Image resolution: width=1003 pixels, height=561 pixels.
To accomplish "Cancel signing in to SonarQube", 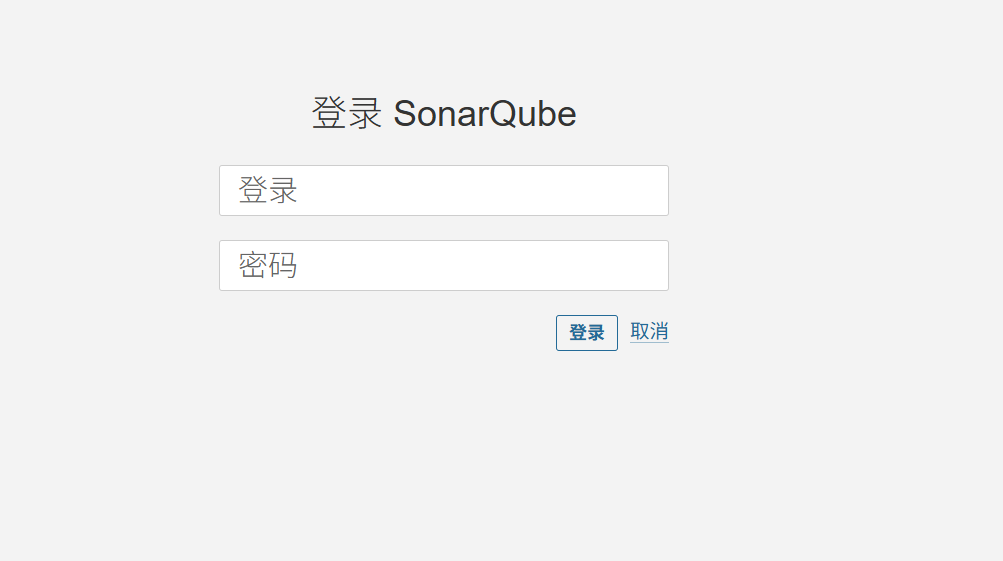I will [x=649, y=332].
